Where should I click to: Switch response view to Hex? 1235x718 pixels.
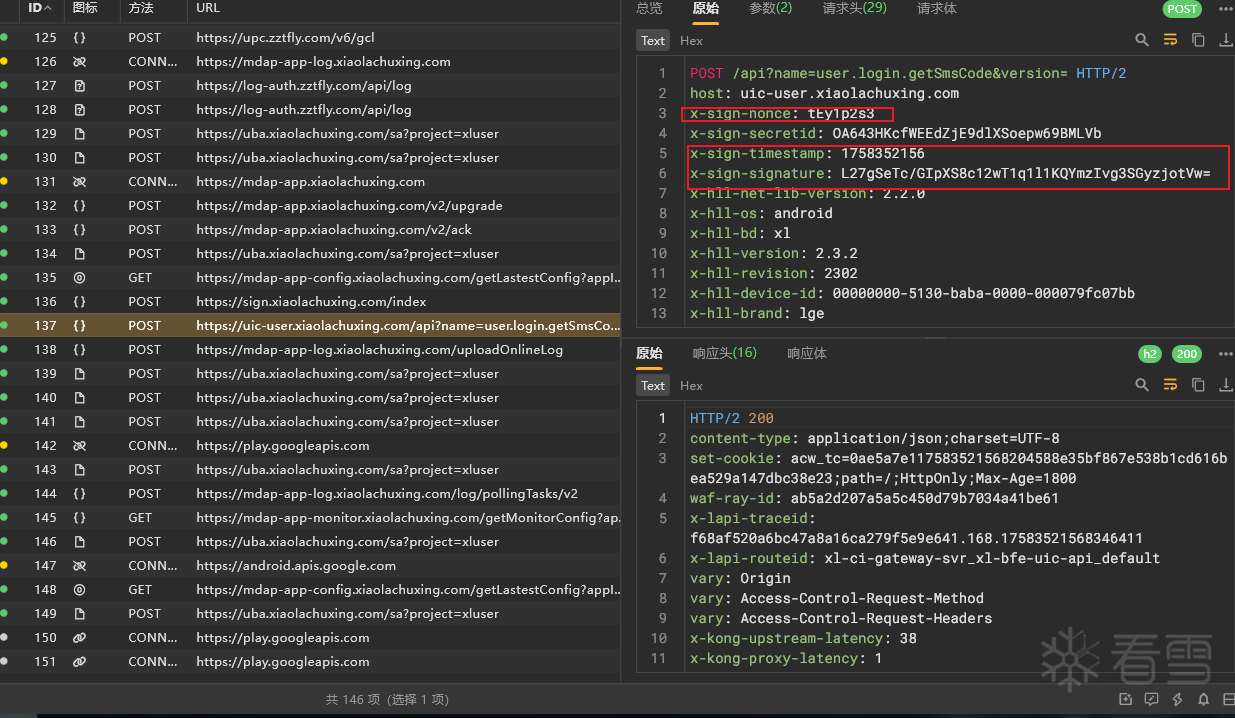(691, 386)
